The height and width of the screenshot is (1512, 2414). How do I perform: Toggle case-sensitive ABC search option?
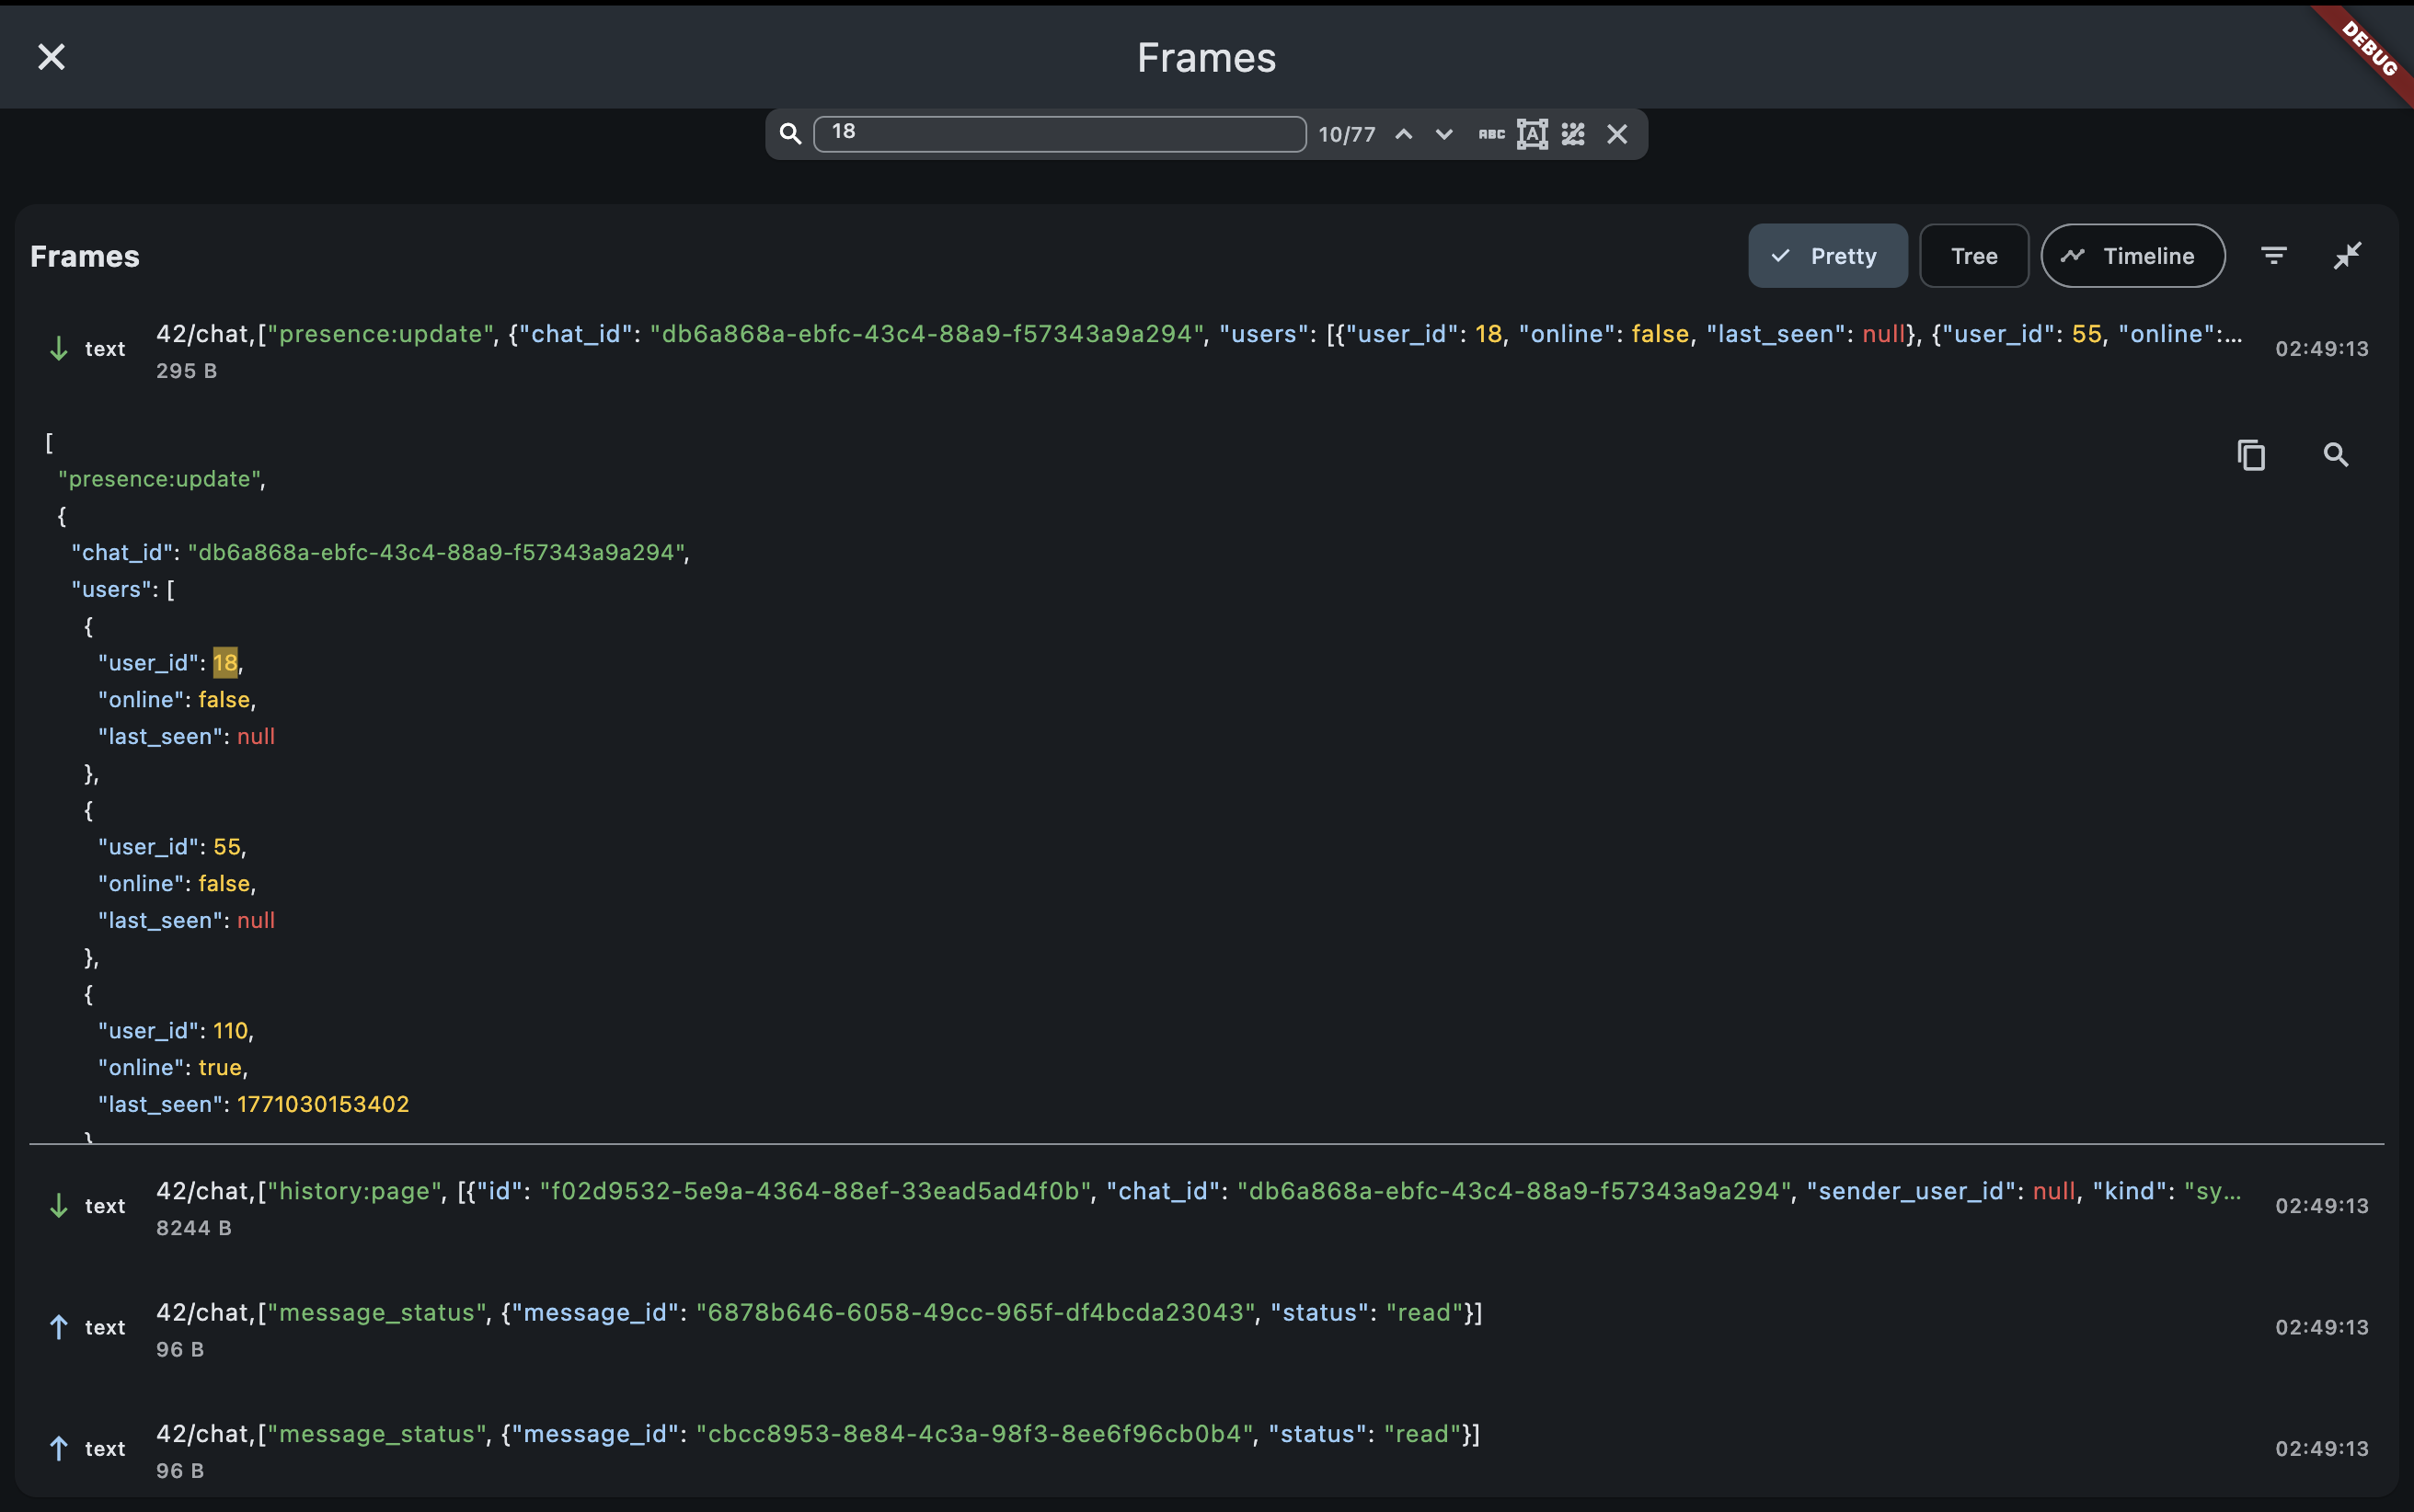[1491, 134]
